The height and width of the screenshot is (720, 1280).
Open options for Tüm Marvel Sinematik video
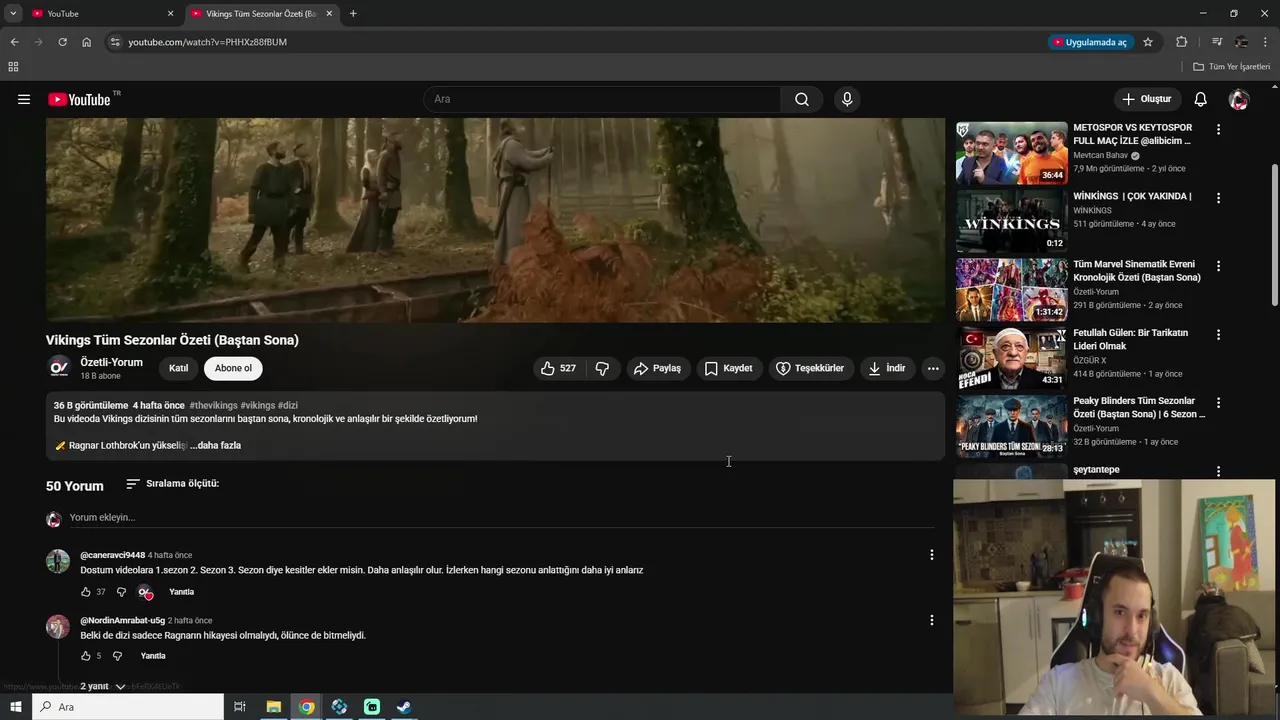1218,266
